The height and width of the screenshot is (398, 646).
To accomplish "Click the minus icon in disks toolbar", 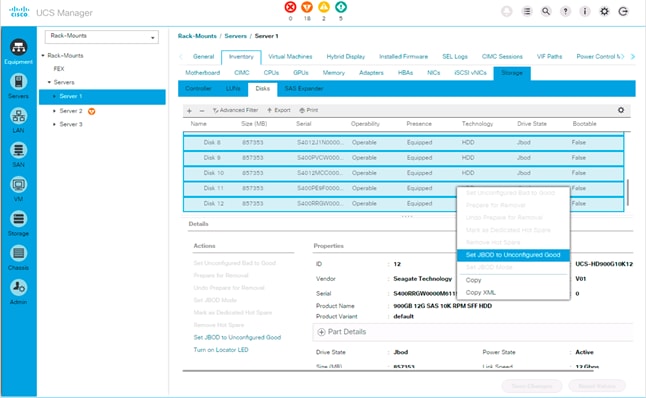I will pyautogui.click(x=201, y=110).
